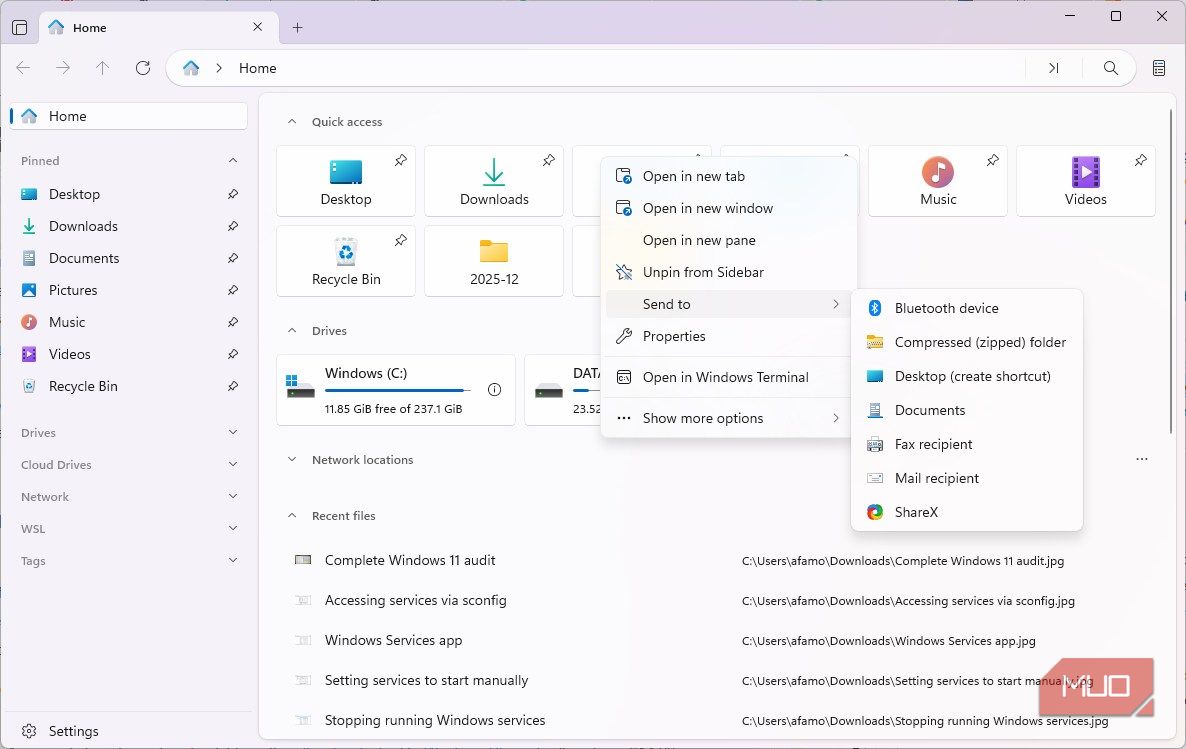
Task: Send to Bluetooth device
Action: click(x=967, y=308)
